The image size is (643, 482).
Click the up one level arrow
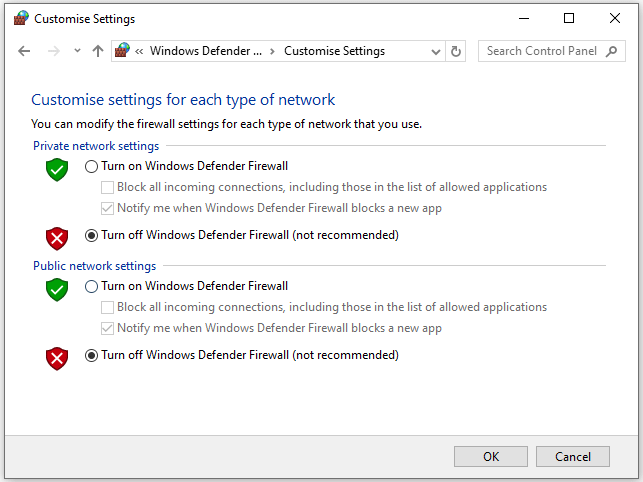[x=97, y=51]
